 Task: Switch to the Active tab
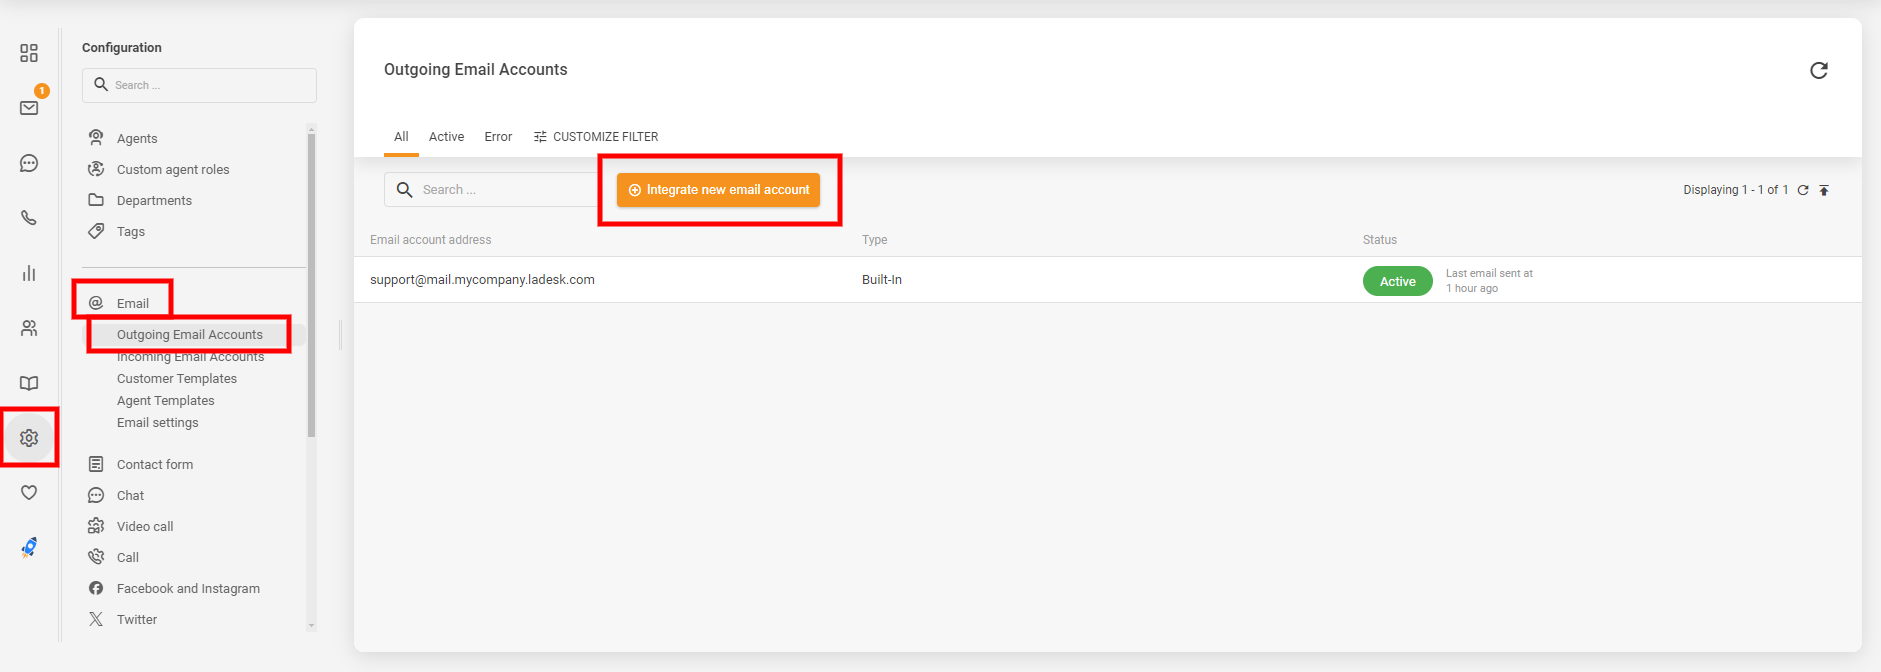tap(446, 137)
